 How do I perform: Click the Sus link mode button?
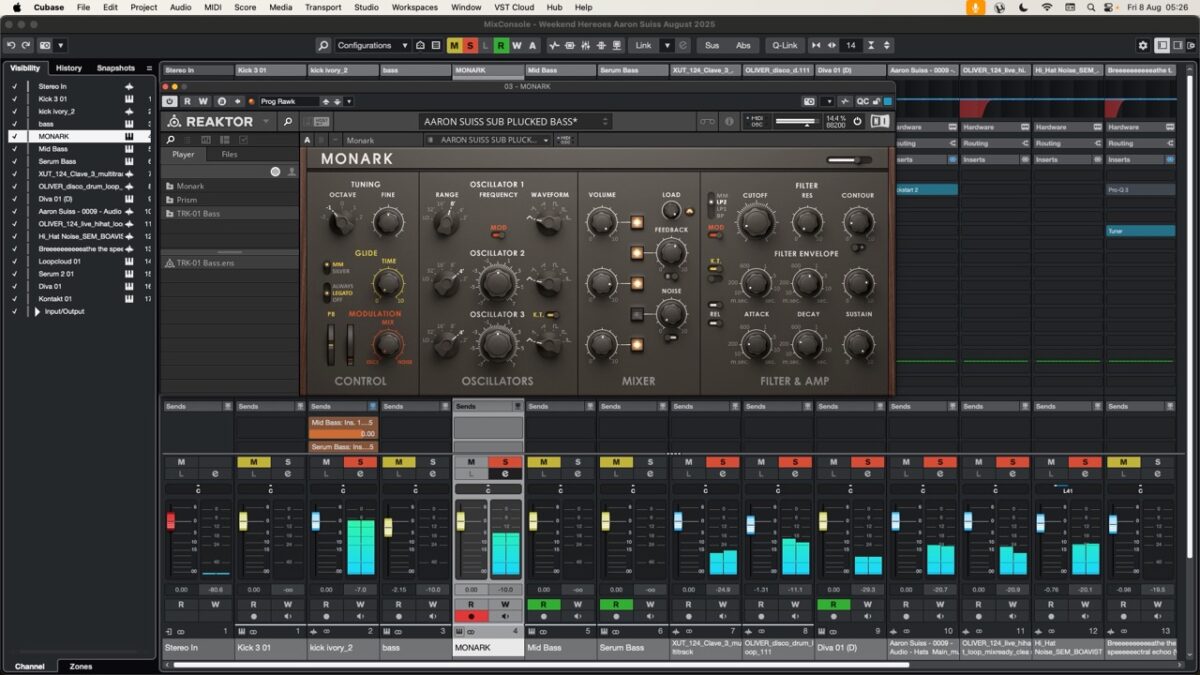tap(712, 45)
